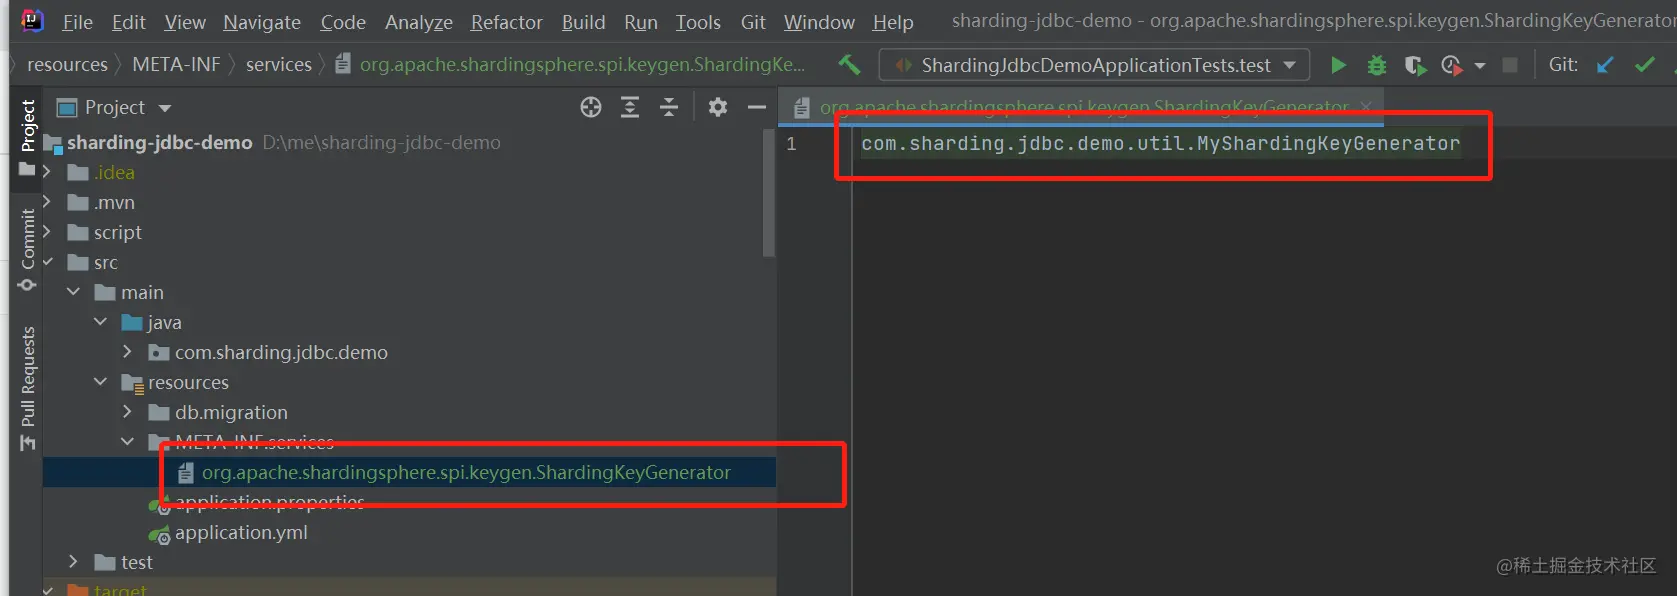Commit changes with green Git checkmark
This screenshot has height=596, width=1677.
[1644, 65]
